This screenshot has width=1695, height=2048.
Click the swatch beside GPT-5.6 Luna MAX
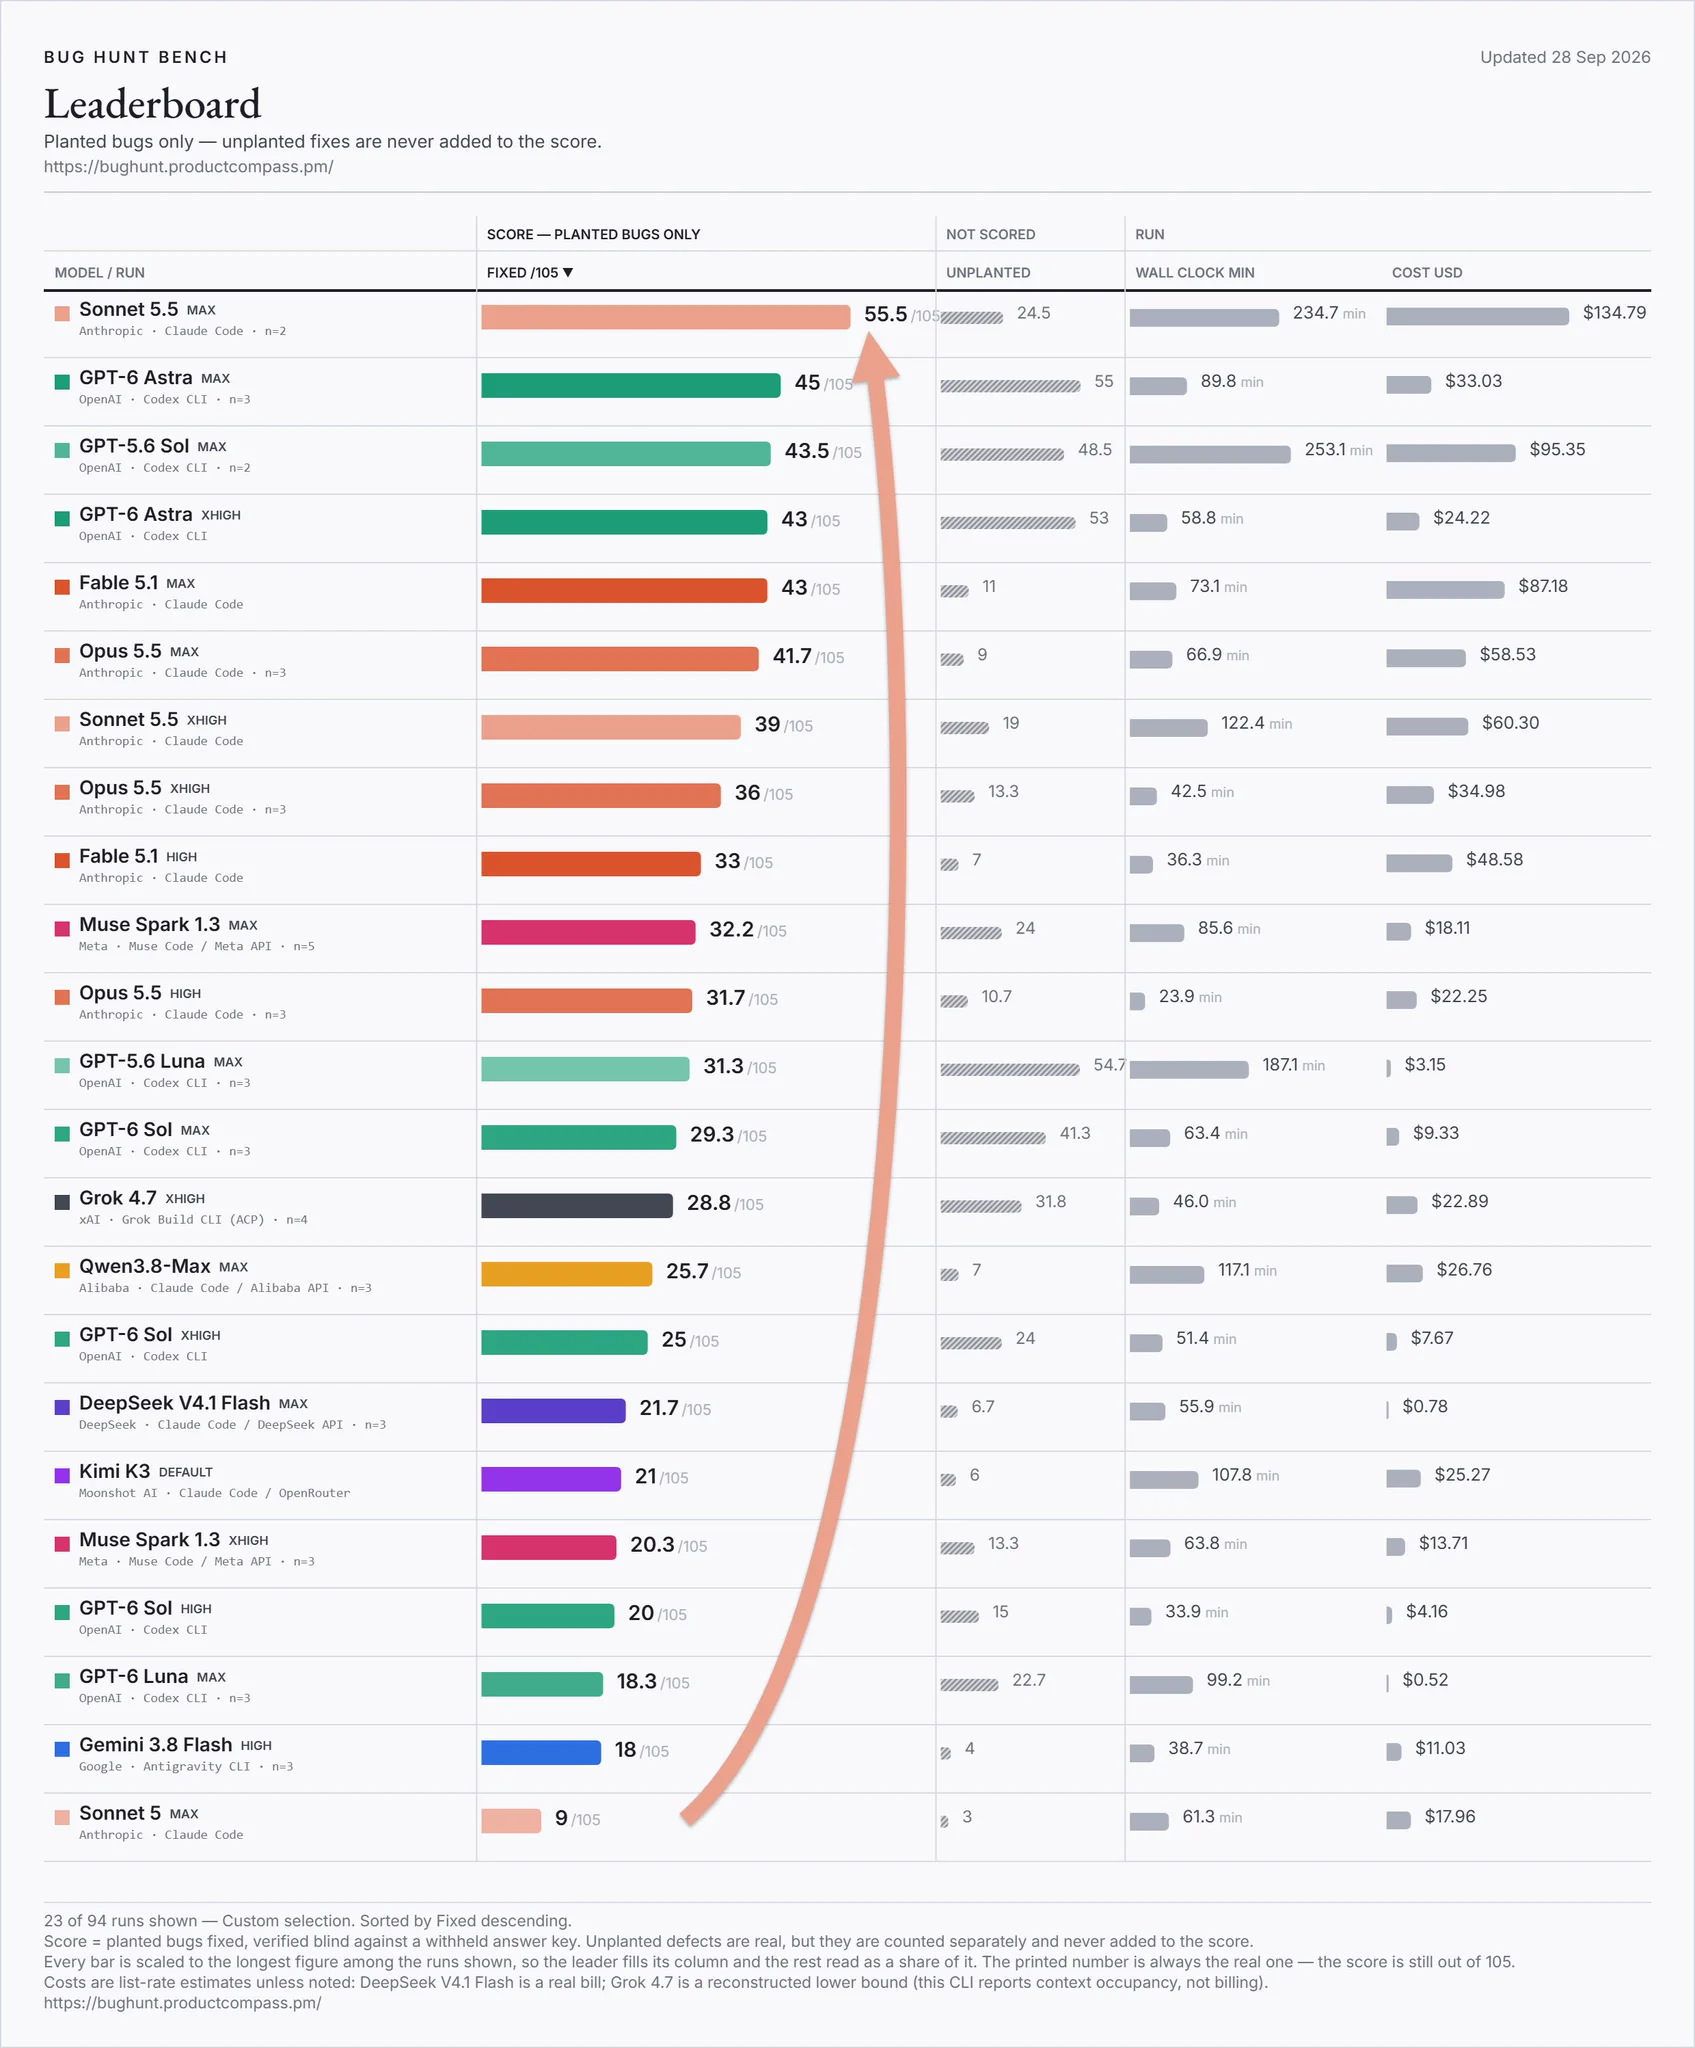tap(62, 1066)
